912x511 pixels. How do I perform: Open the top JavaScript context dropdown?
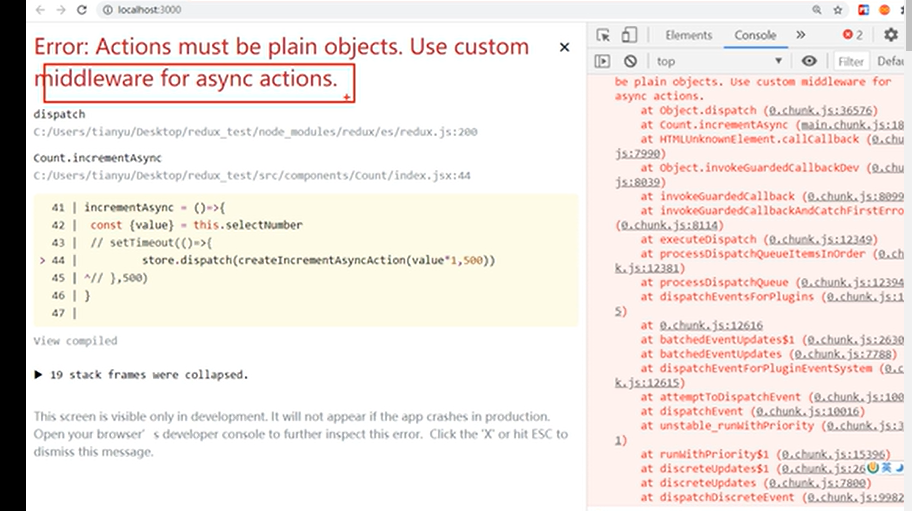coord(719,61)
